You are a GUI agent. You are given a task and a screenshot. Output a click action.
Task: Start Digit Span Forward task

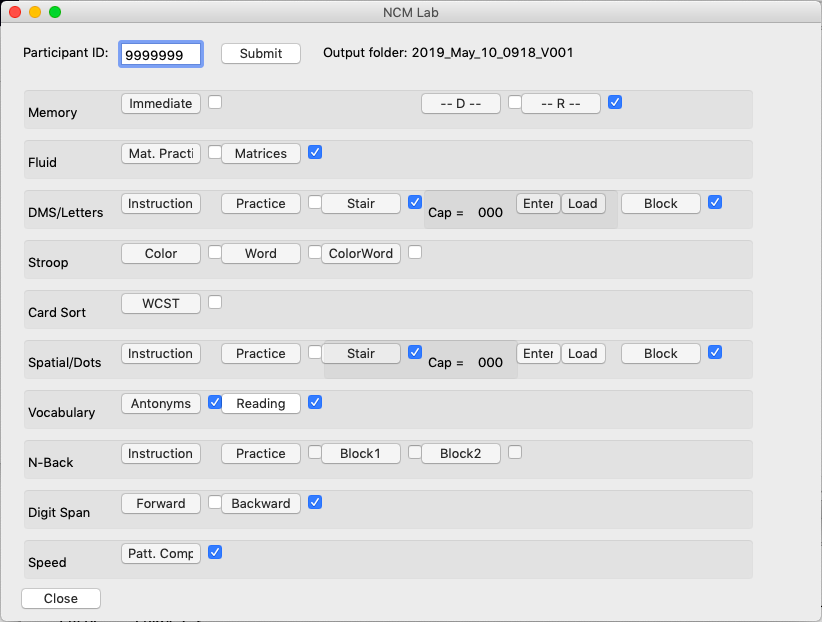point(161,503)
